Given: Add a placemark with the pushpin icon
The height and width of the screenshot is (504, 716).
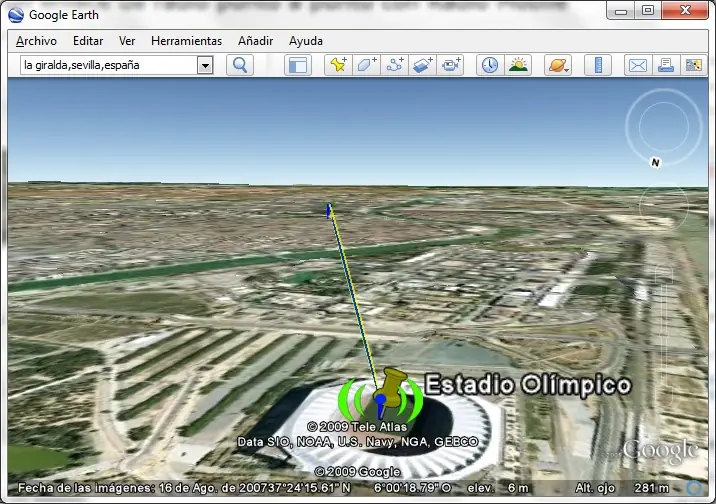Looking at the screenshot, I should coord(338,65).
